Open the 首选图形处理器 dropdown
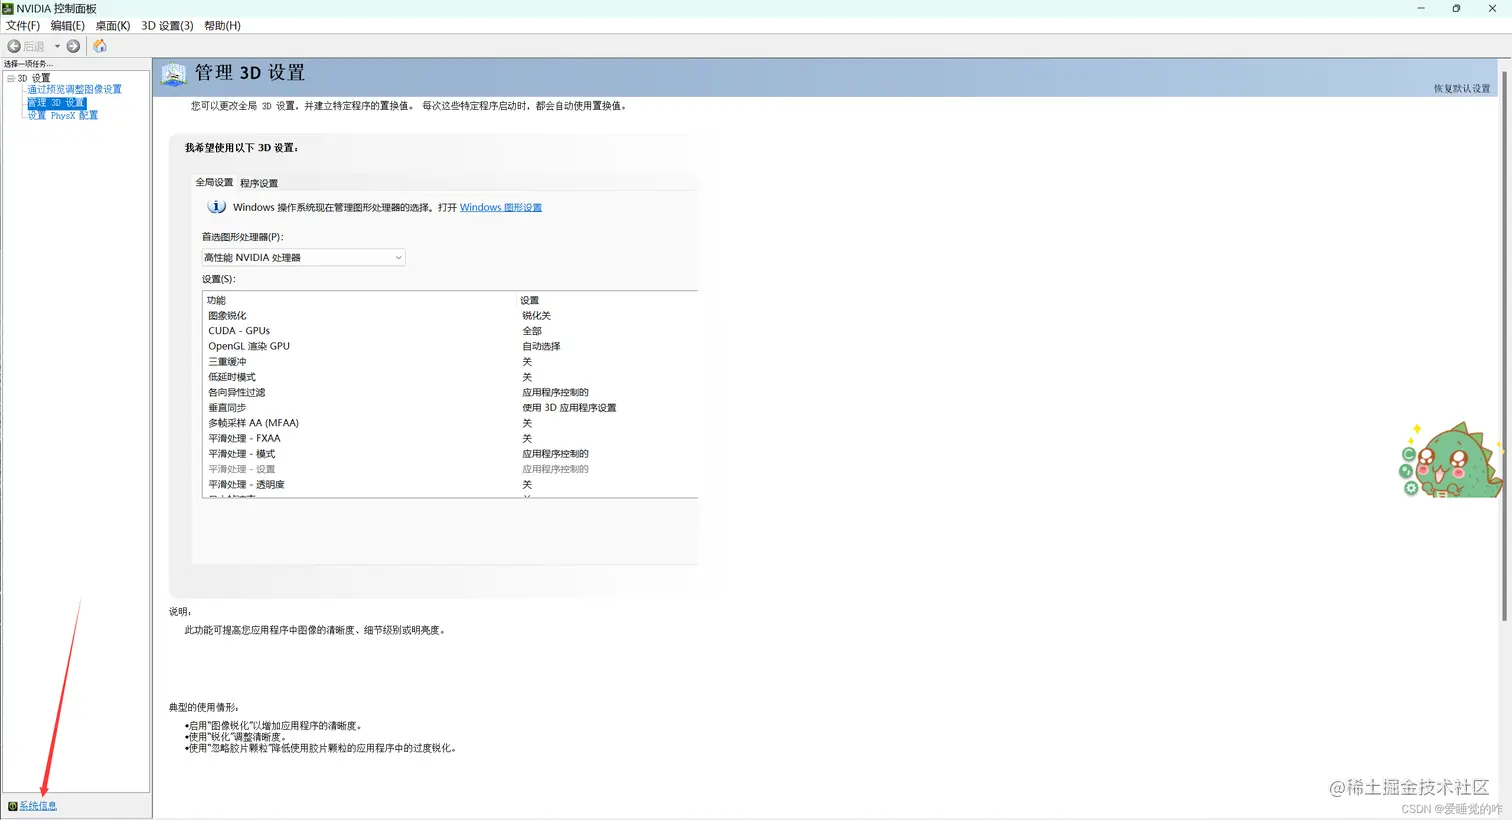The image size is (1512, 820). tap(303, 258)
